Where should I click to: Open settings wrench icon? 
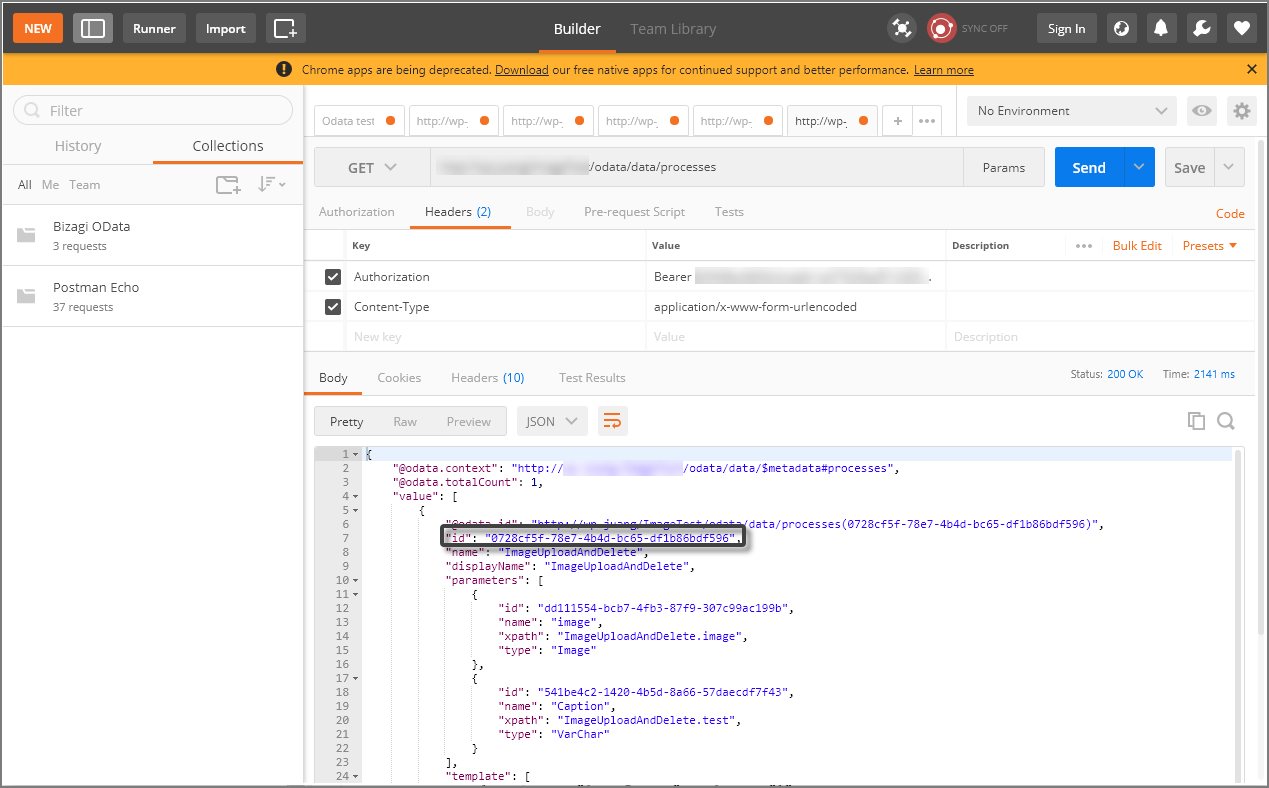1201,28
